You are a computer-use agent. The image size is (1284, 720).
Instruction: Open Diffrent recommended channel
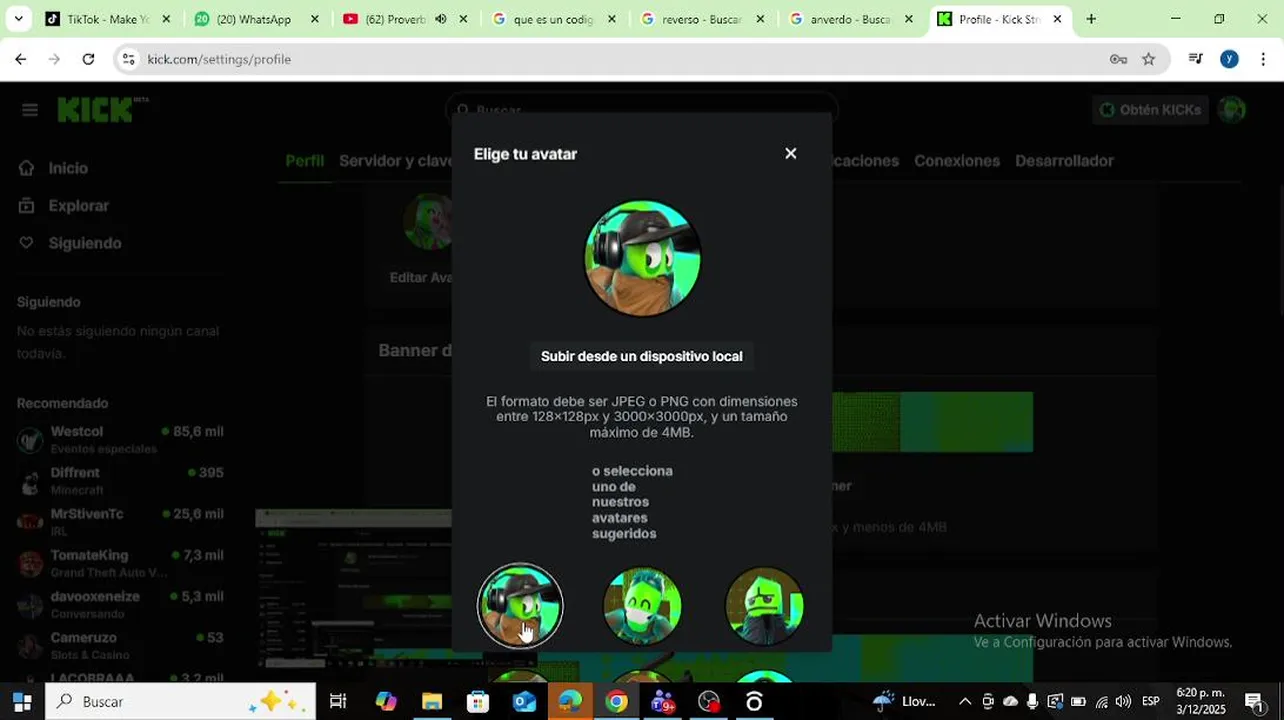click(120, 480)
